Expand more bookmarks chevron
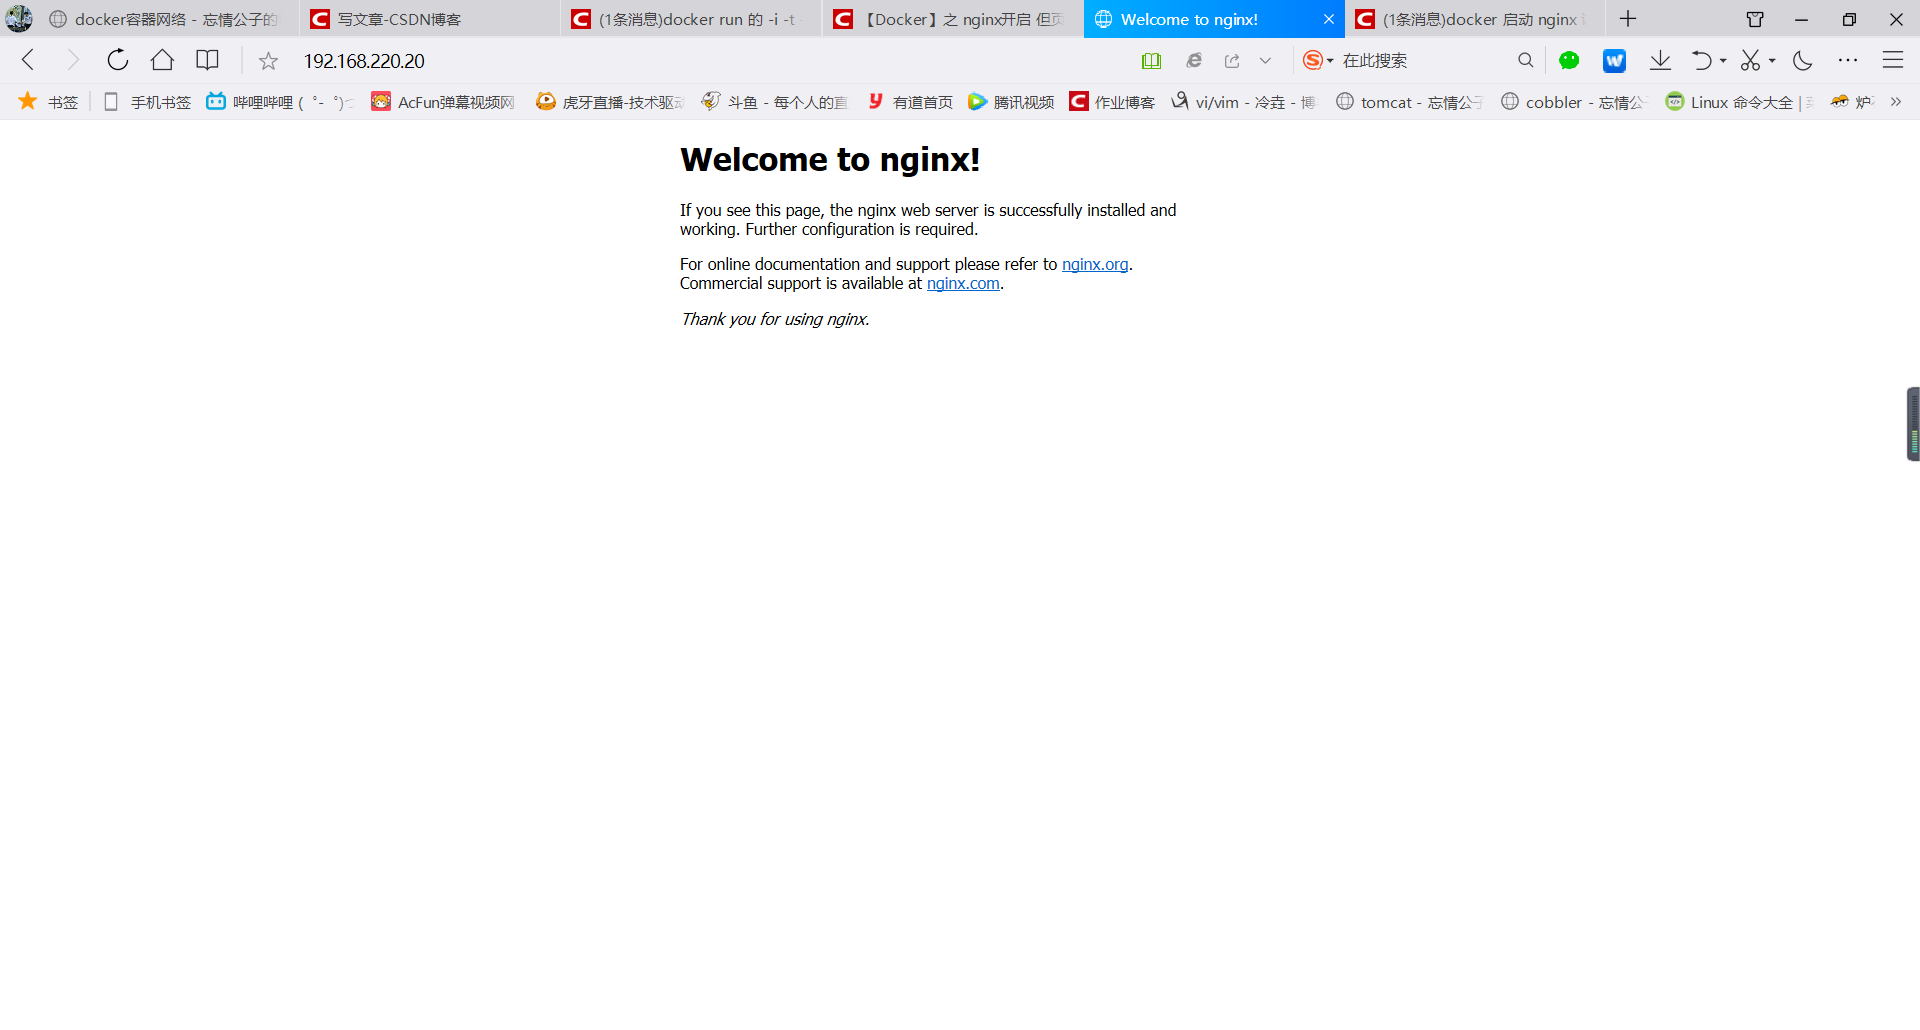The image size is (1920, 1030). [x=1895, y=102]
